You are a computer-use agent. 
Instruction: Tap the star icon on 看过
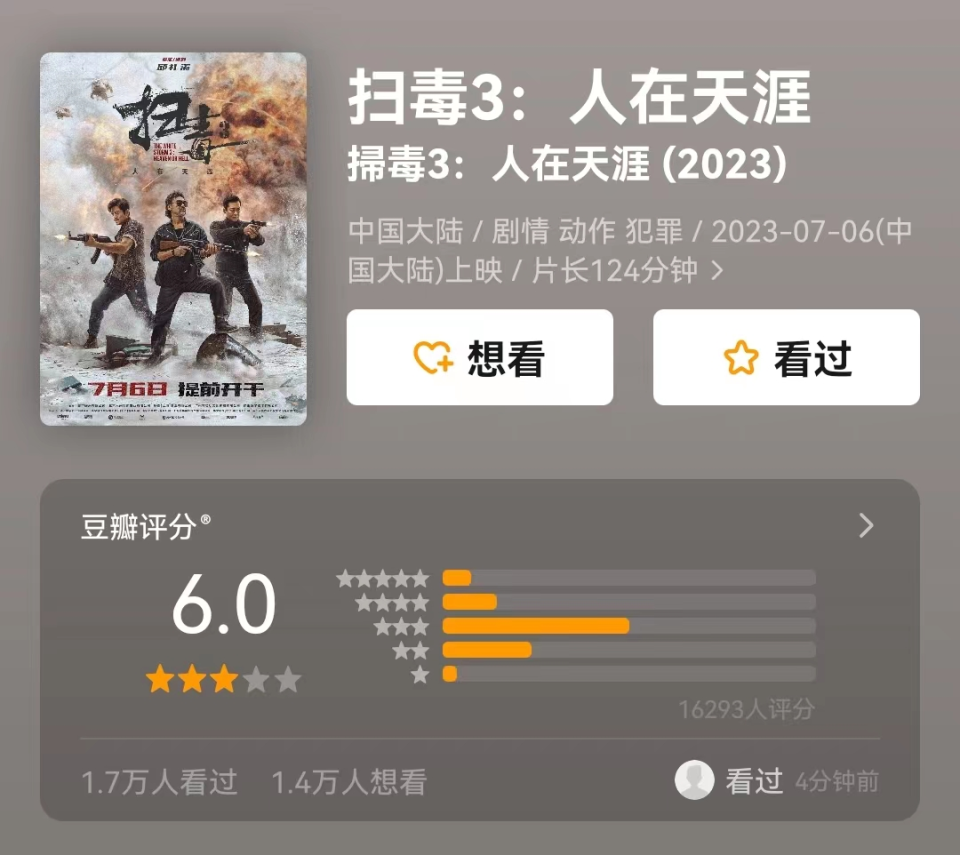click(741, 358)
